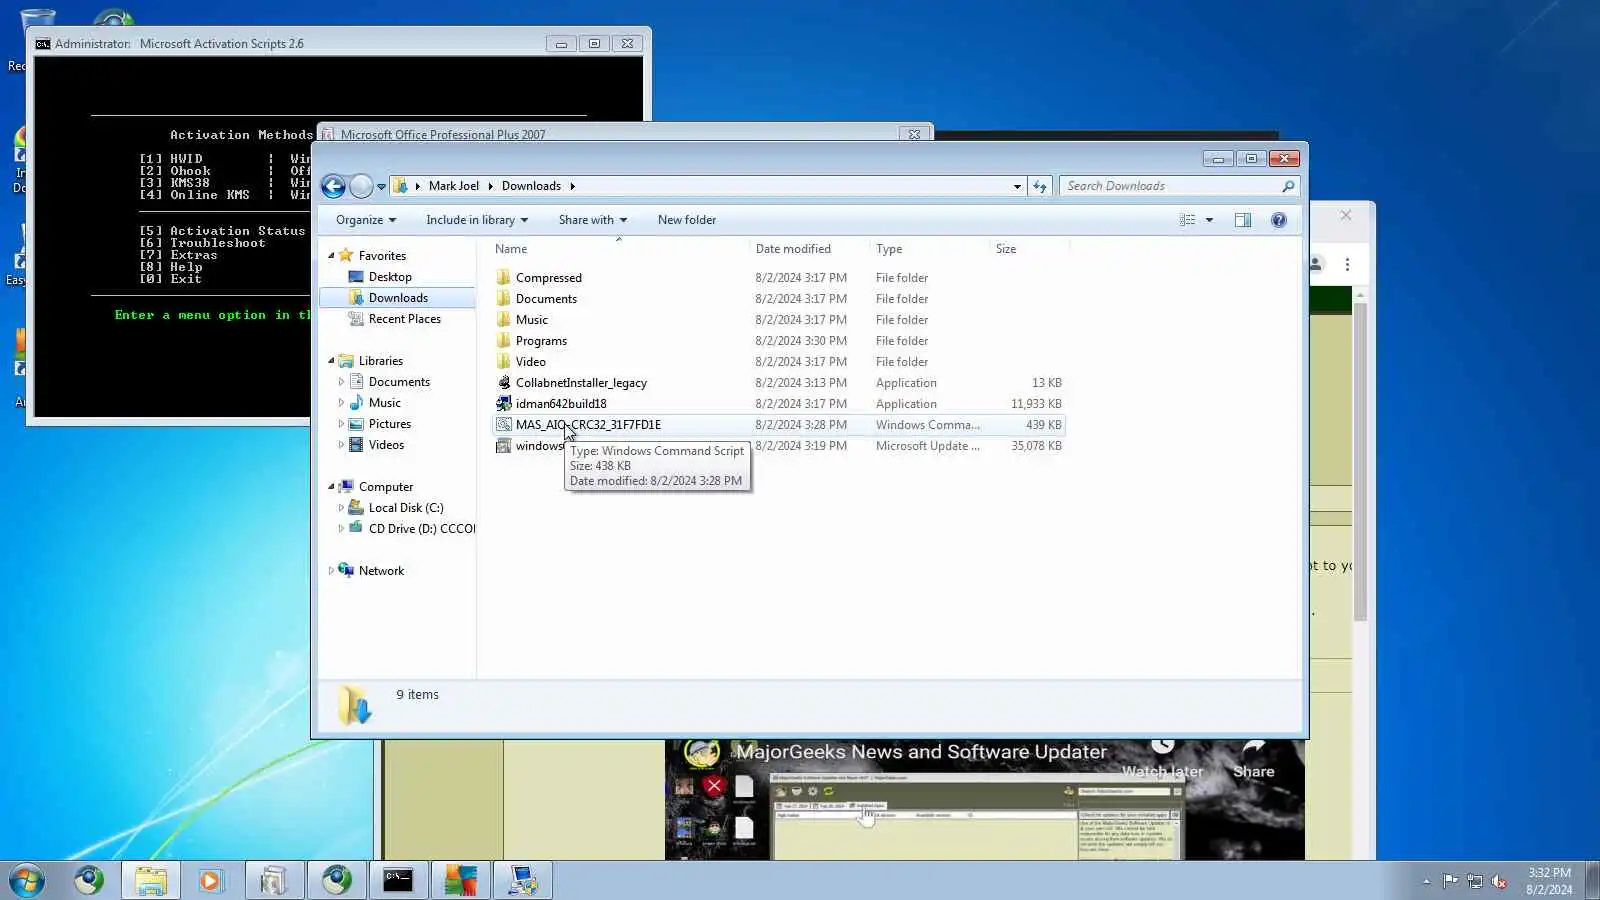Select Network in the navigation pane
This screenshot has width=1600, height=900.
[x=381, y=571]
